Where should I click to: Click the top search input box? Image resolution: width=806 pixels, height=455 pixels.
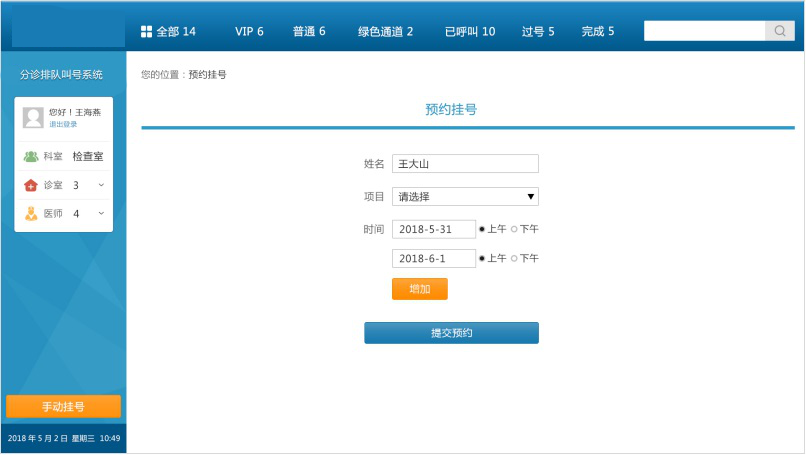pos(705,31)
